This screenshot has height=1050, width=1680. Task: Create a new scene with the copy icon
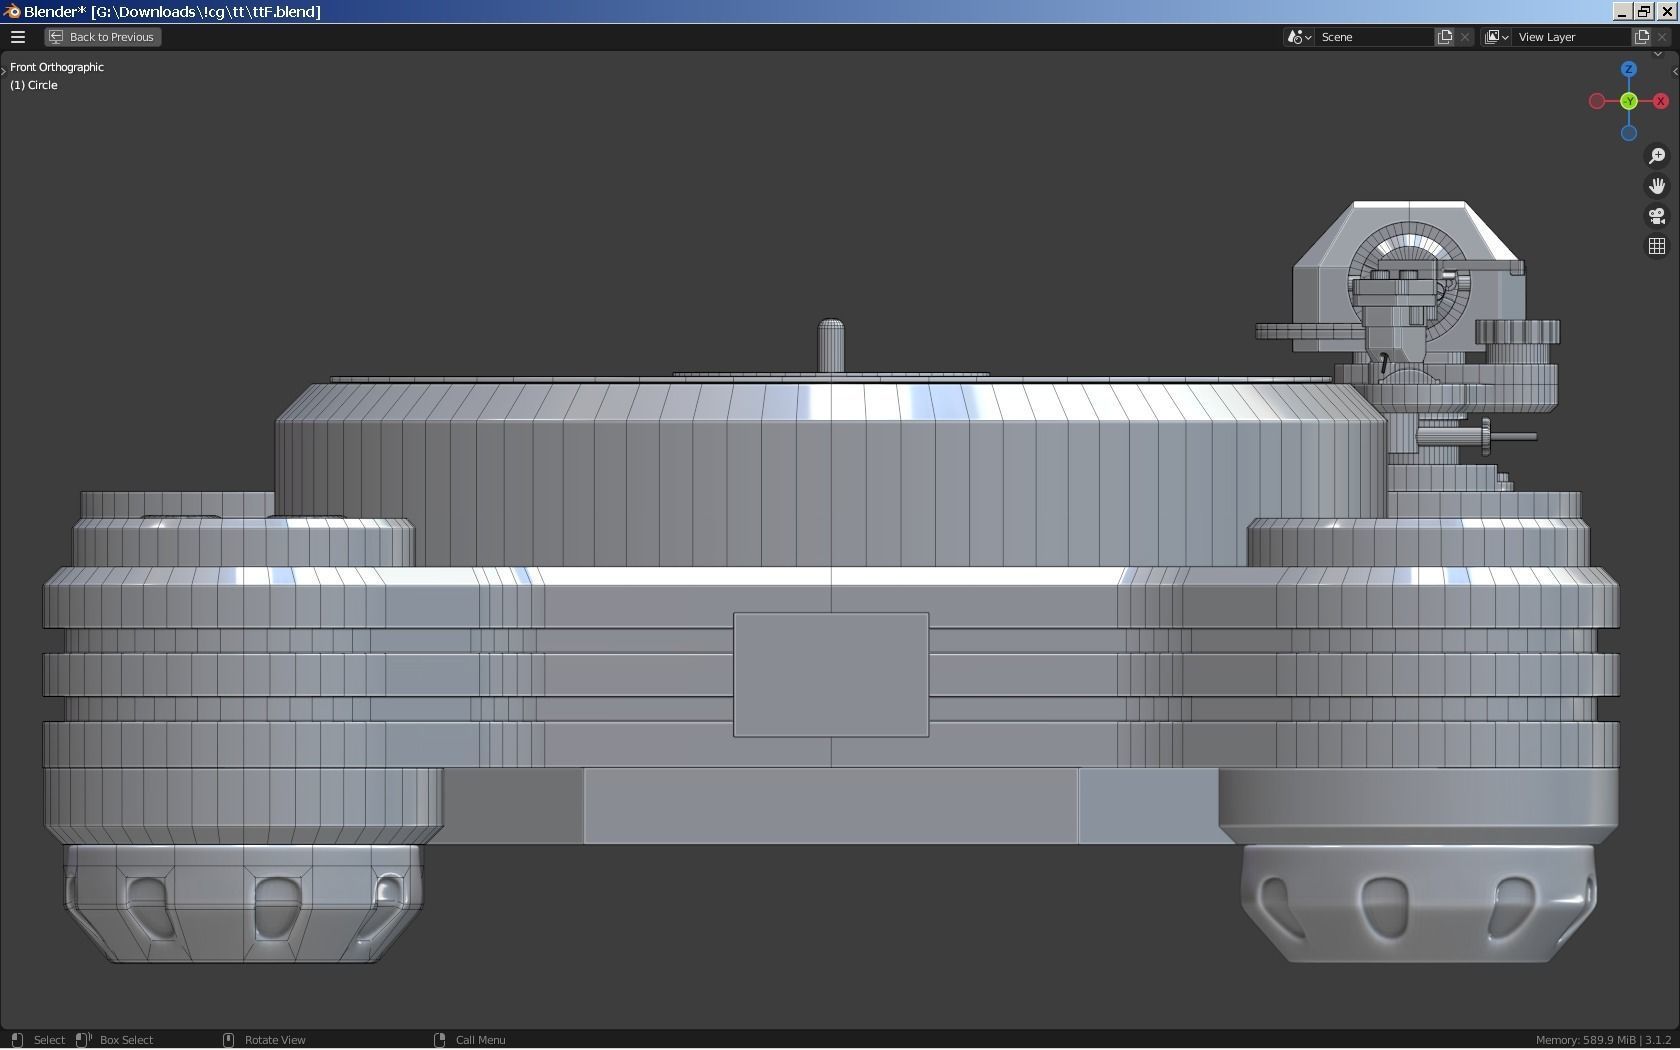point(1445,37)
